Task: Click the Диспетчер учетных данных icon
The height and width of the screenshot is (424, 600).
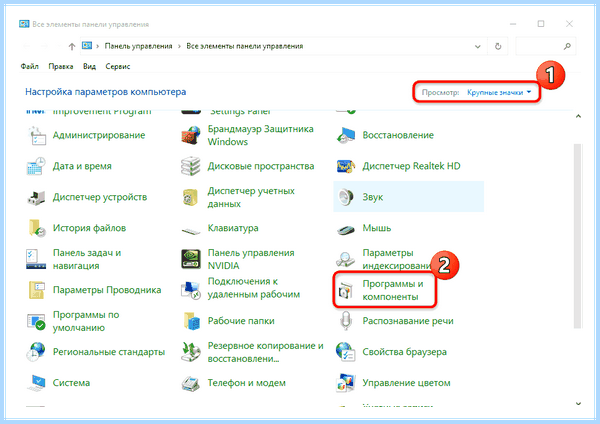Action: 191,197
